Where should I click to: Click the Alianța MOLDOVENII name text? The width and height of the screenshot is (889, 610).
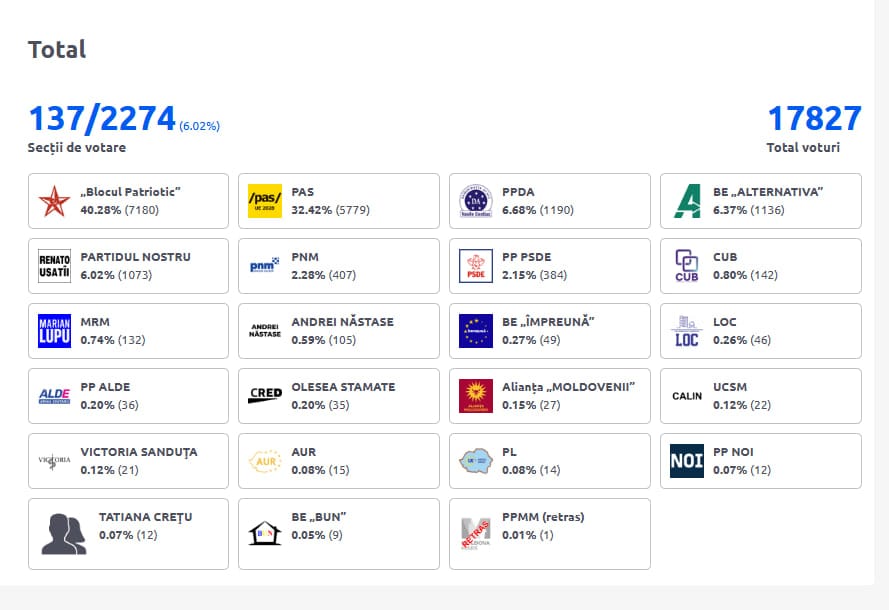click(x=569, y=387)
